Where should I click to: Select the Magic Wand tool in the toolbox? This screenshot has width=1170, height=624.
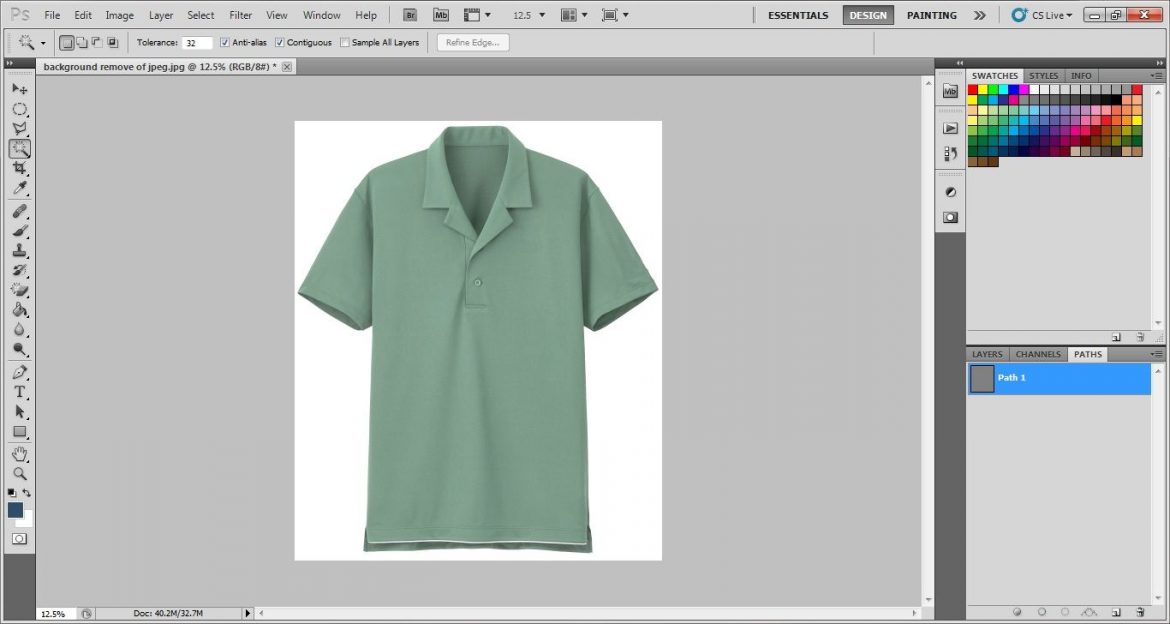tap(19, 149)
